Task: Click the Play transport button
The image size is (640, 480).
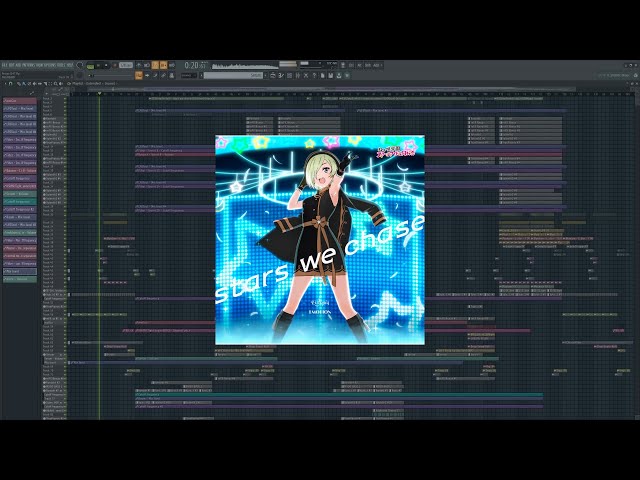Action: point(98,65)
